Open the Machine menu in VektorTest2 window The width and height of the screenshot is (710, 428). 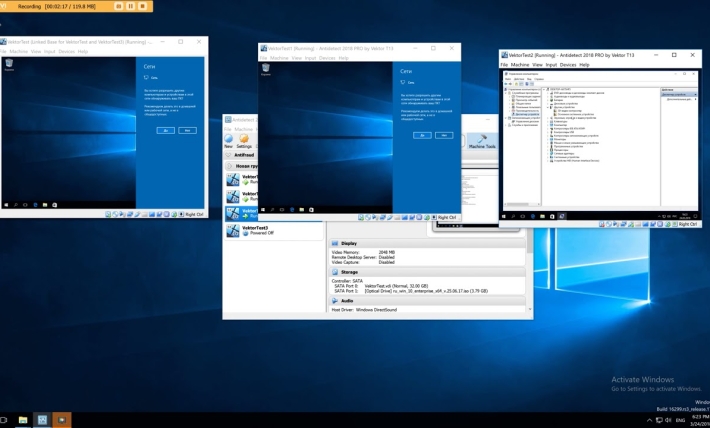click(520, 65)
